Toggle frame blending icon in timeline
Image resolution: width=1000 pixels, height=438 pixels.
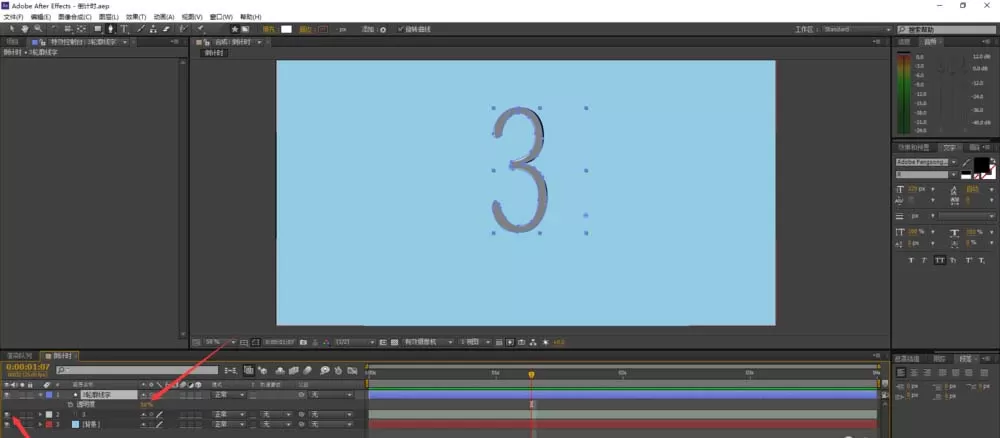click(293, 370)
